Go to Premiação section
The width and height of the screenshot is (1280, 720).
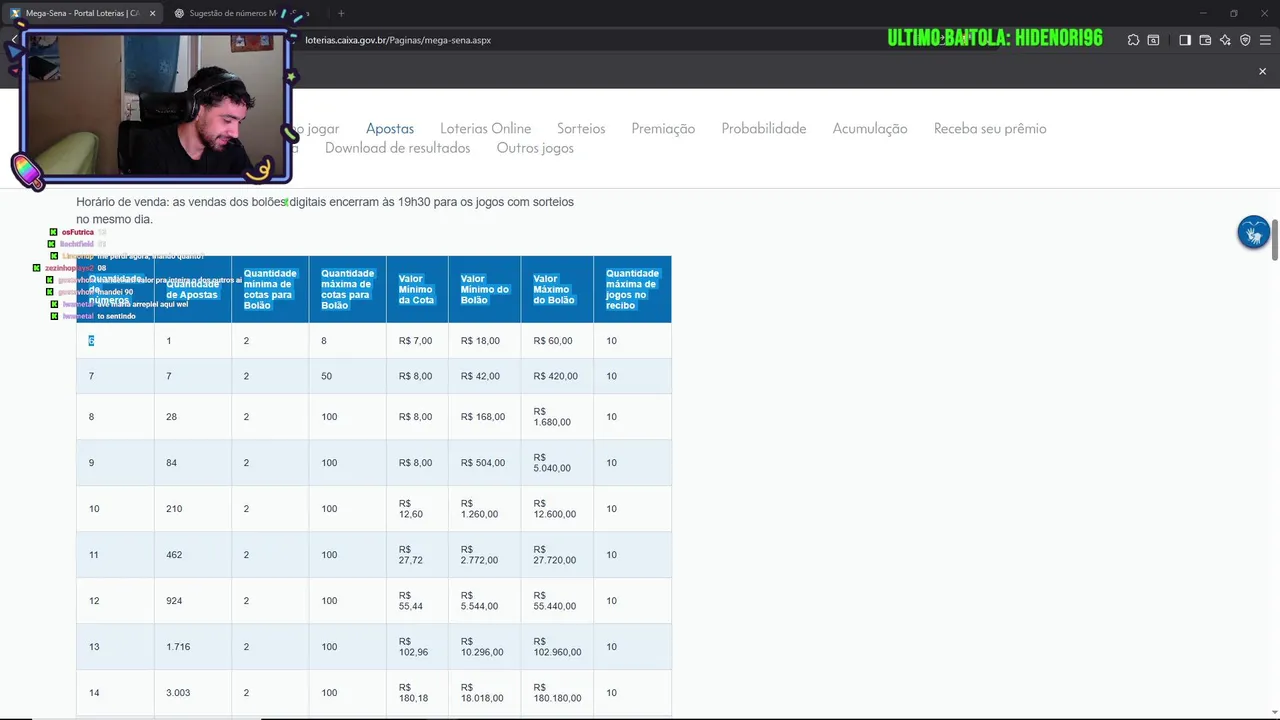[663, 128]
